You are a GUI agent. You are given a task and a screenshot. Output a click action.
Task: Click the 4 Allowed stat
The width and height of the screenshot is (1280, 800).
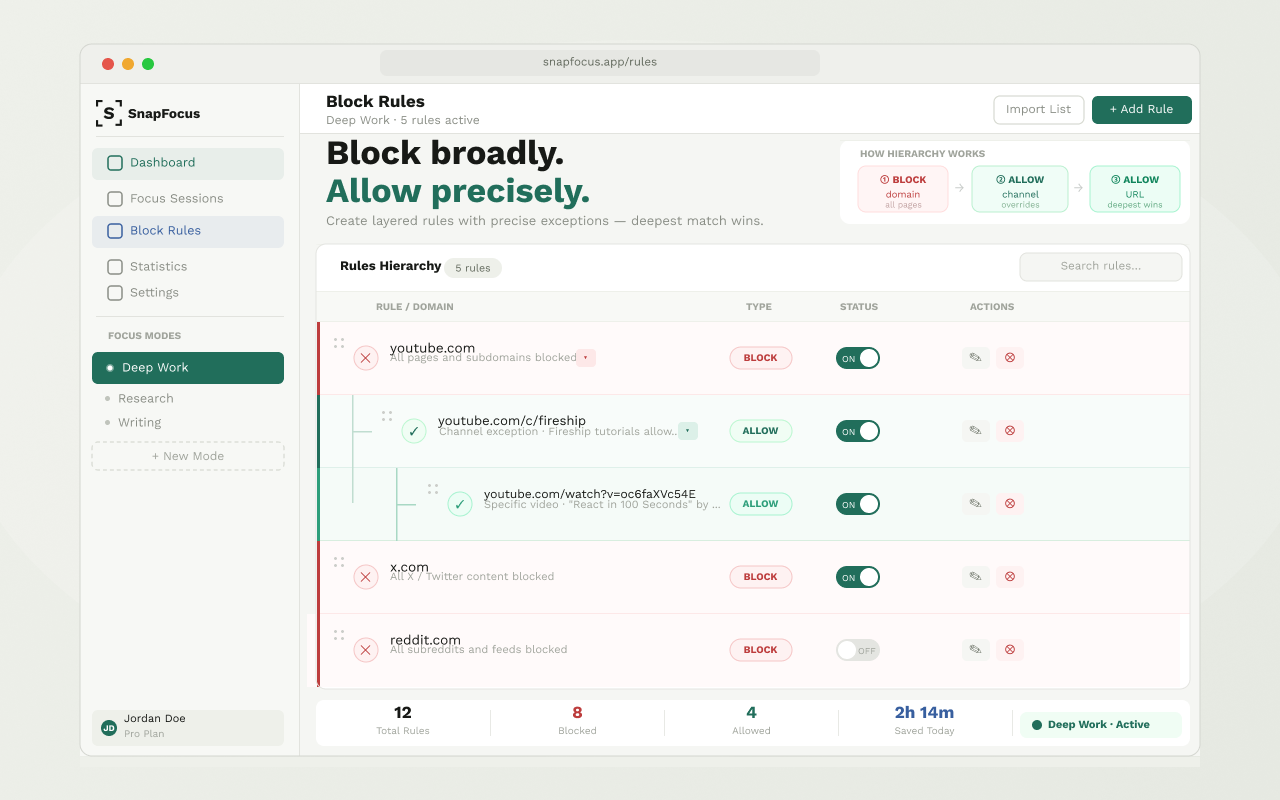[x=751, y=721]
